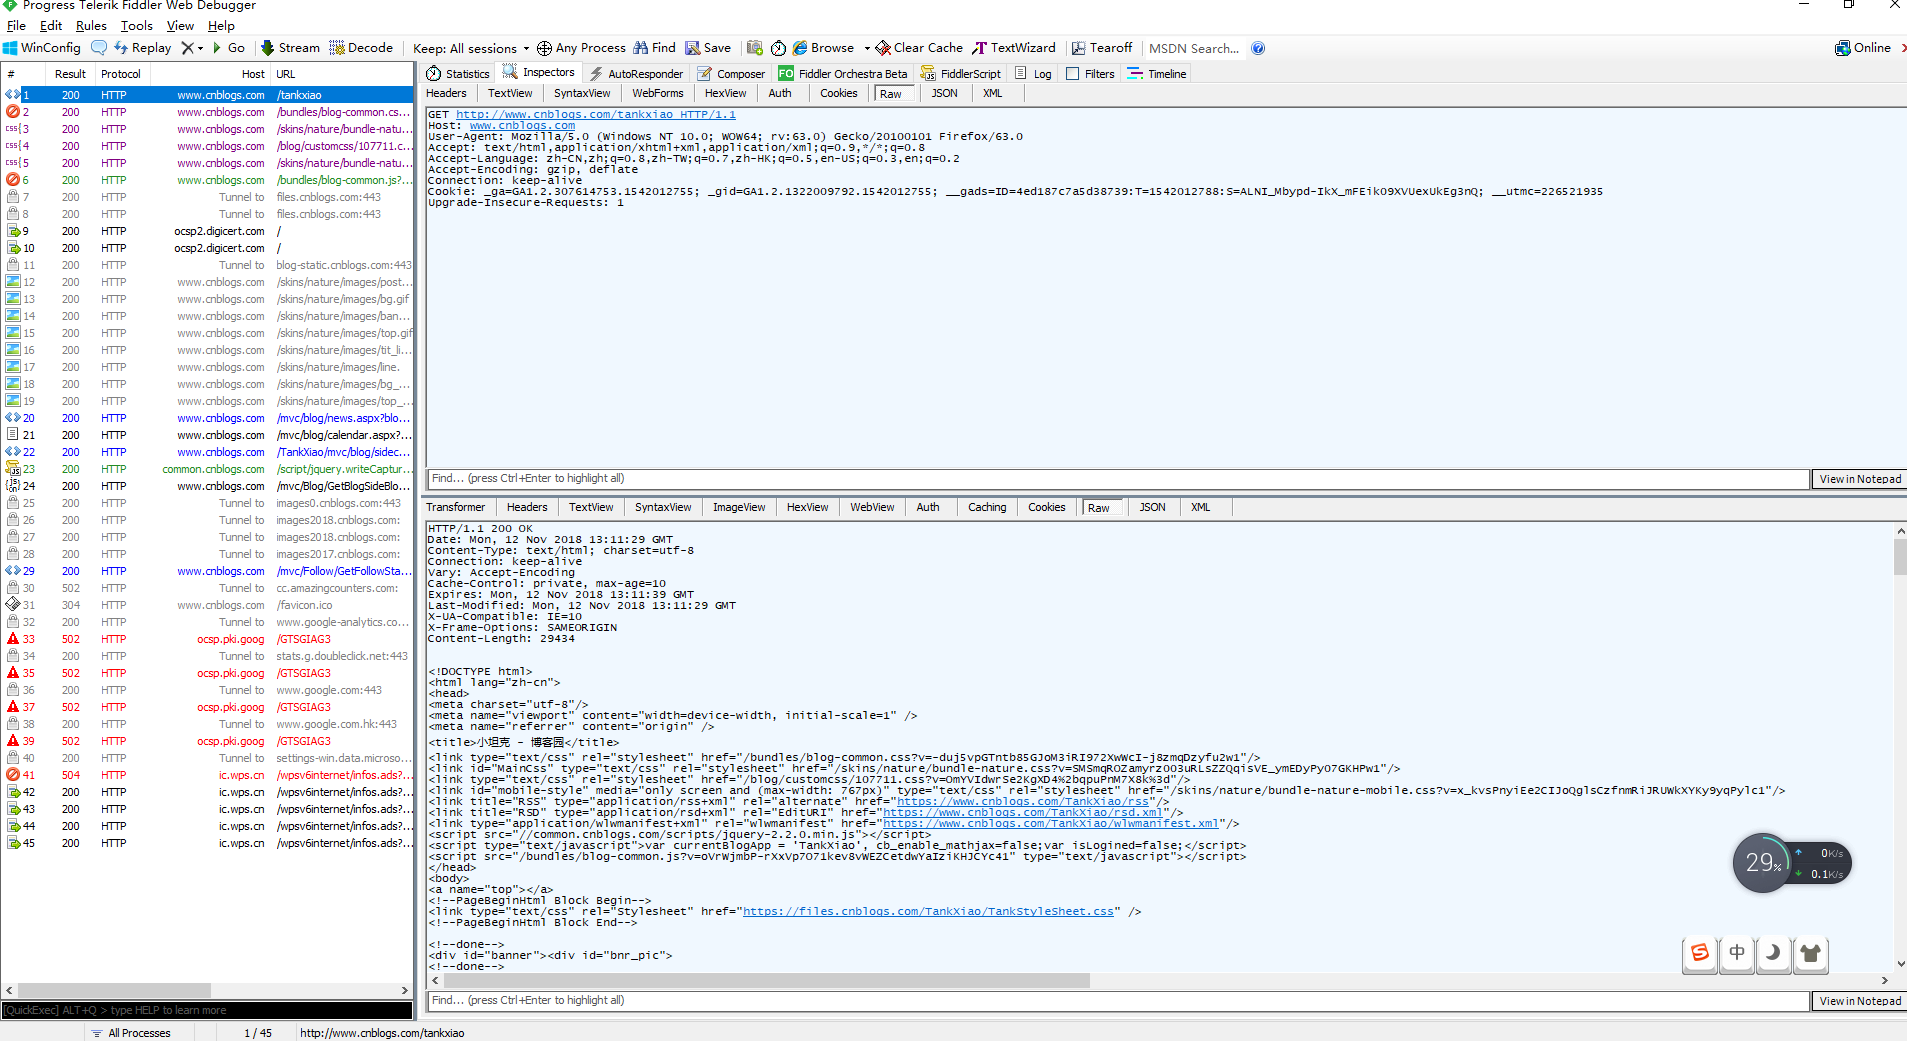Screen dimensions: 1907x1041
Task: Select response Caching tab
Action: coord(987,507)
